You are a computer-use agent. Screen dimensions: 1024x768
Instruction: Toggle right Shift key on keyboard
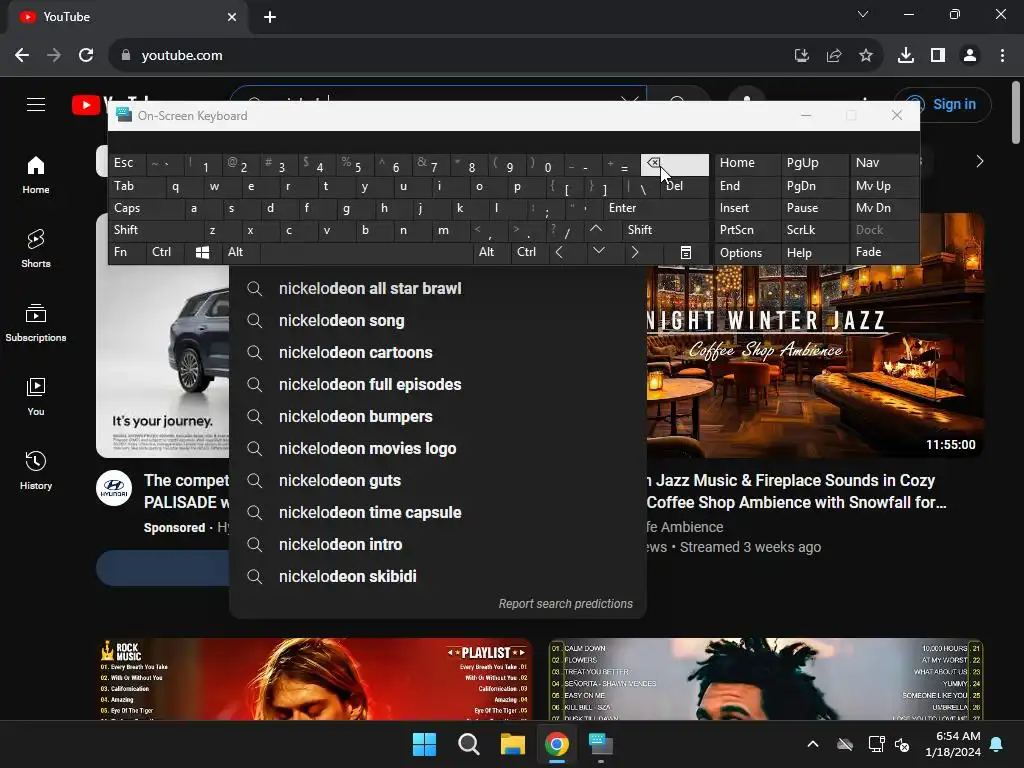[665, 230]
